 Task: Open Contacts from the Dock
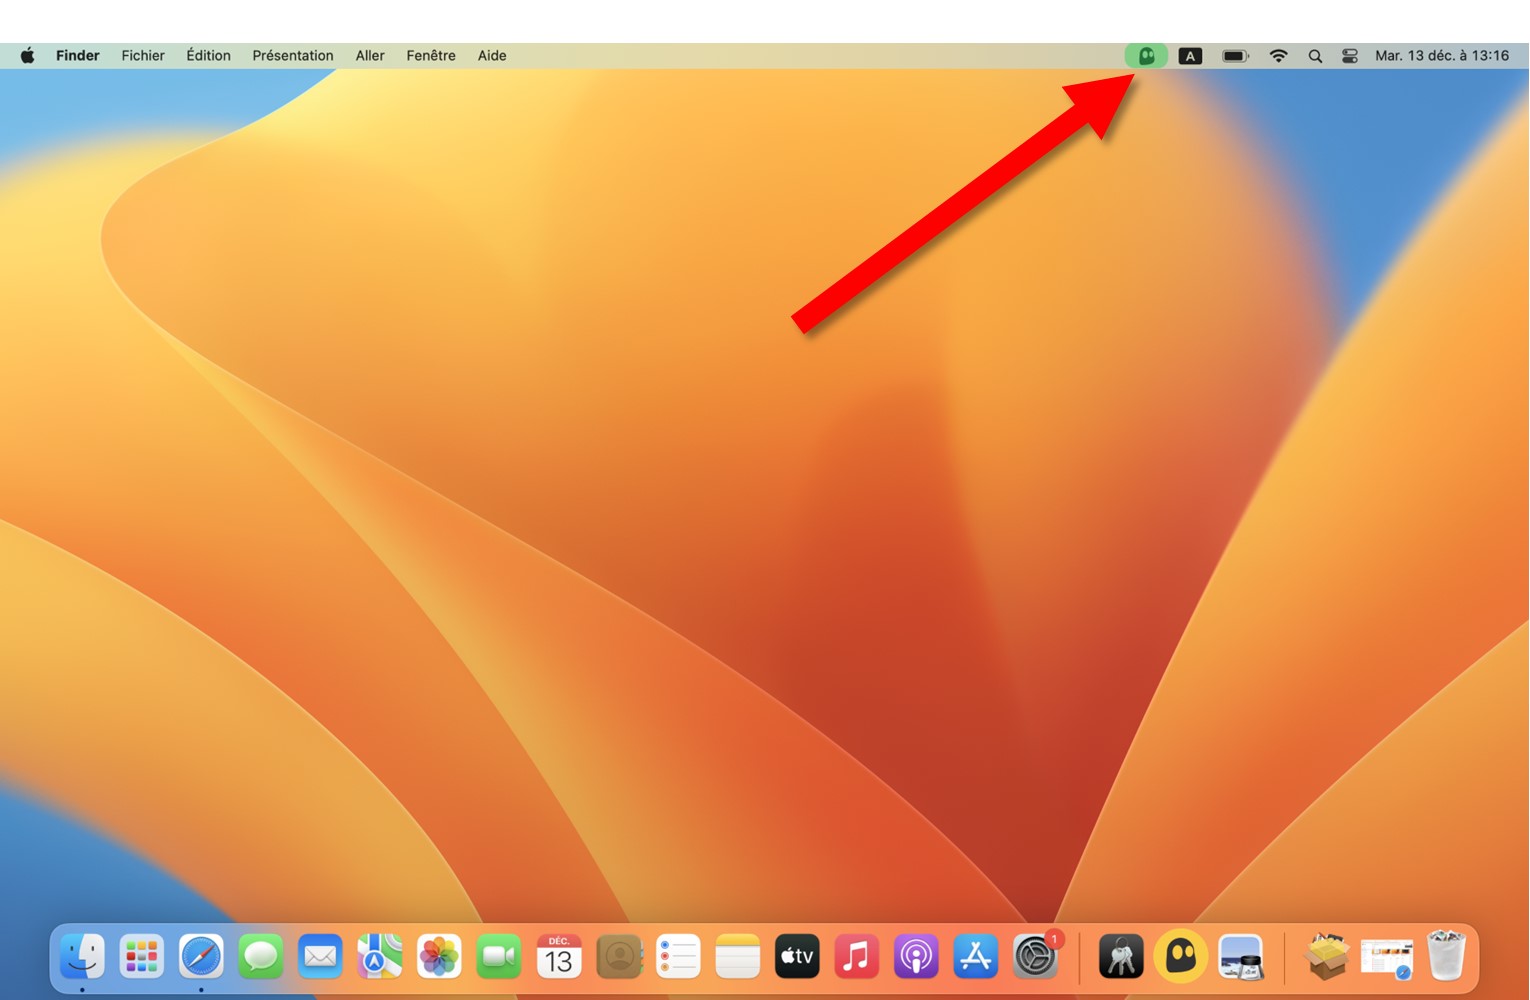tap(619, 957)
